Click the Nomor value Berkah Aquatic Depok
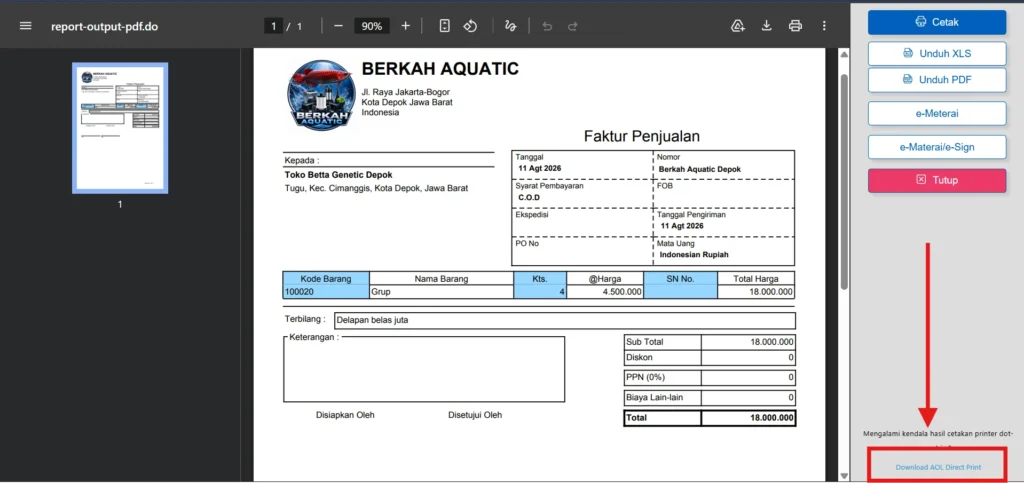 tap(699, 169)
